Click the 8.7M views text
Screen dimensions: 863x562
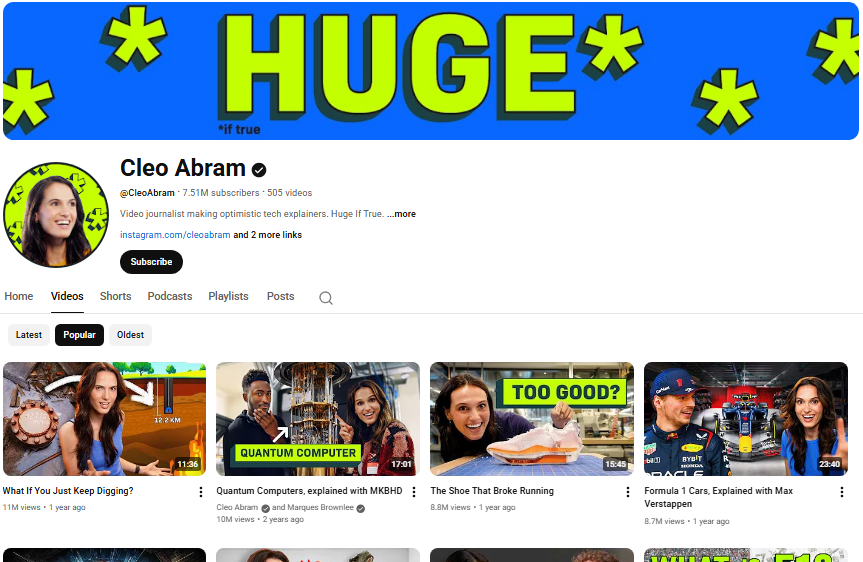pos(664,521)
